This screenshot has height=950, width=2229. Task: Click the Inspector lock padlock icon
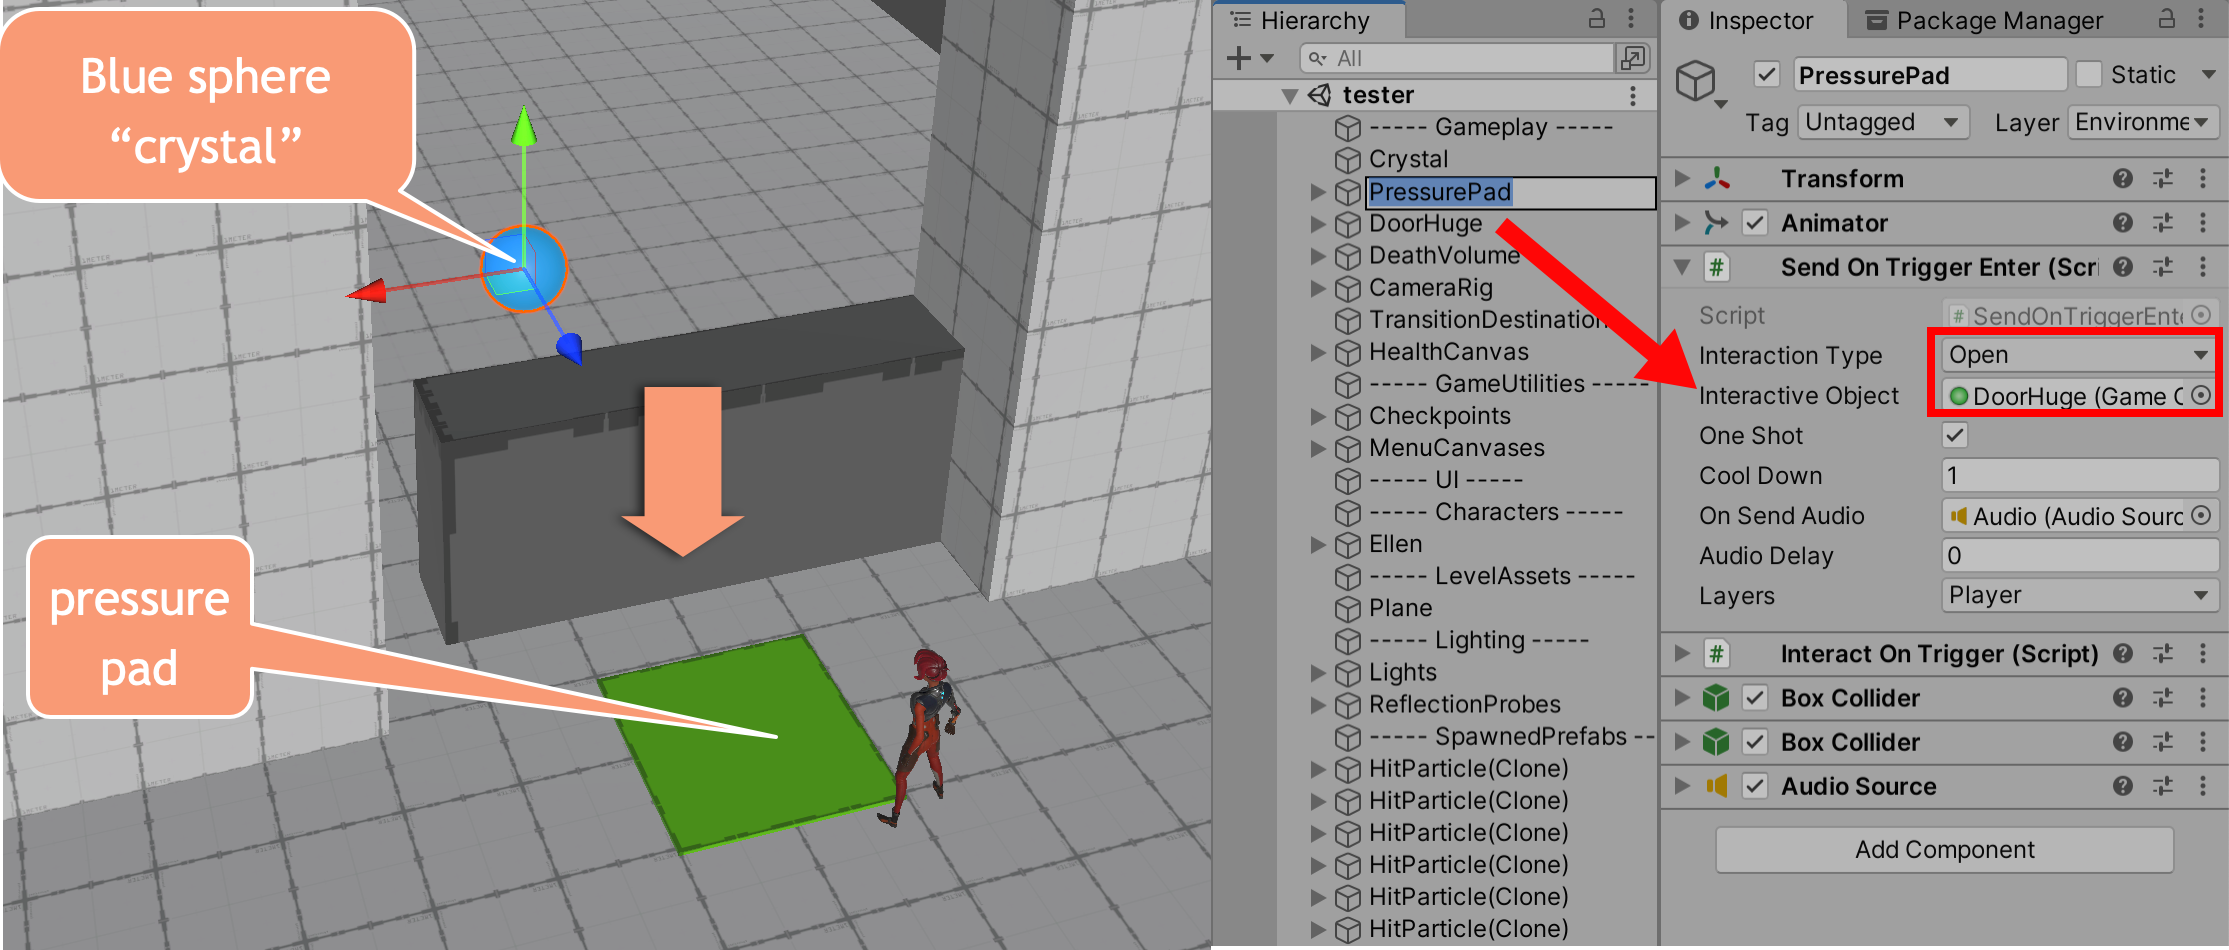click(2166, 20)
